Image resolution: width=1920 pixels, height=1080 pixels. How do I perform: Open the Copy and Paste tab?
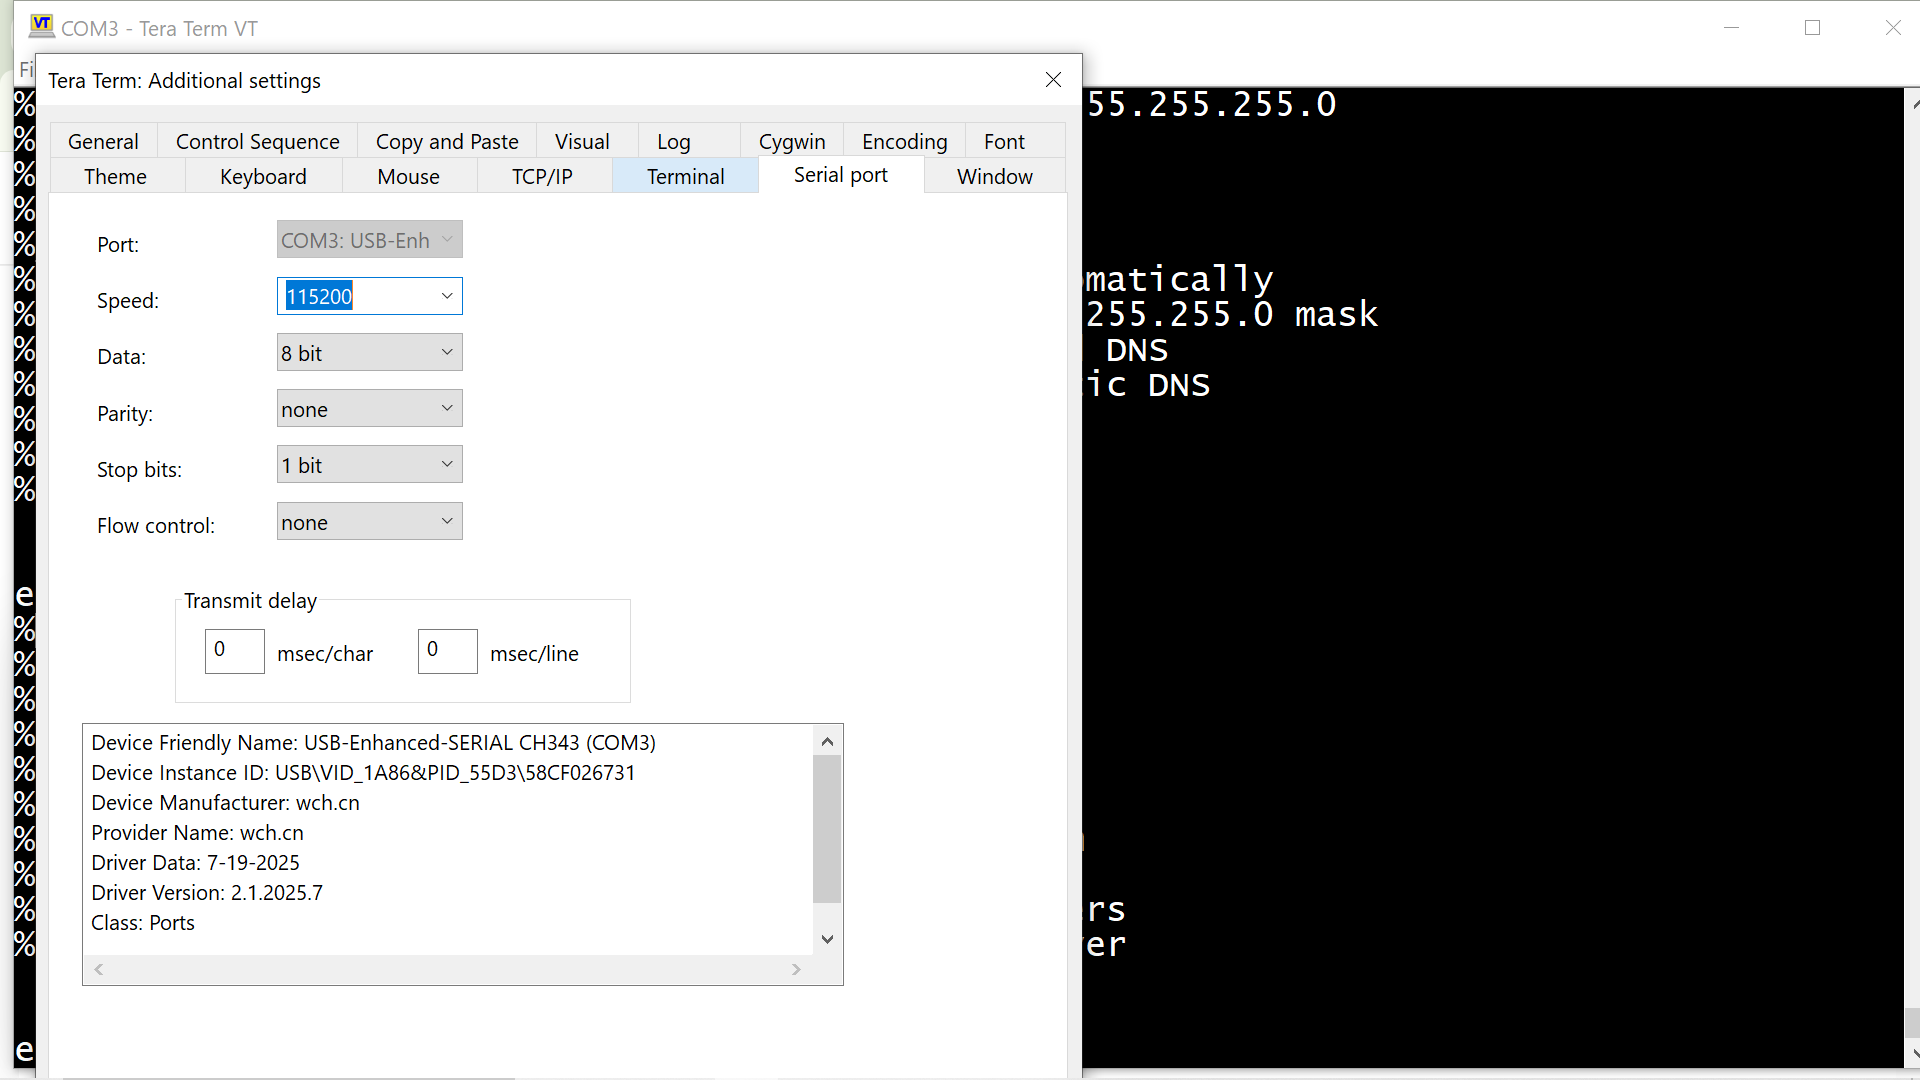[x=447, y=141]
